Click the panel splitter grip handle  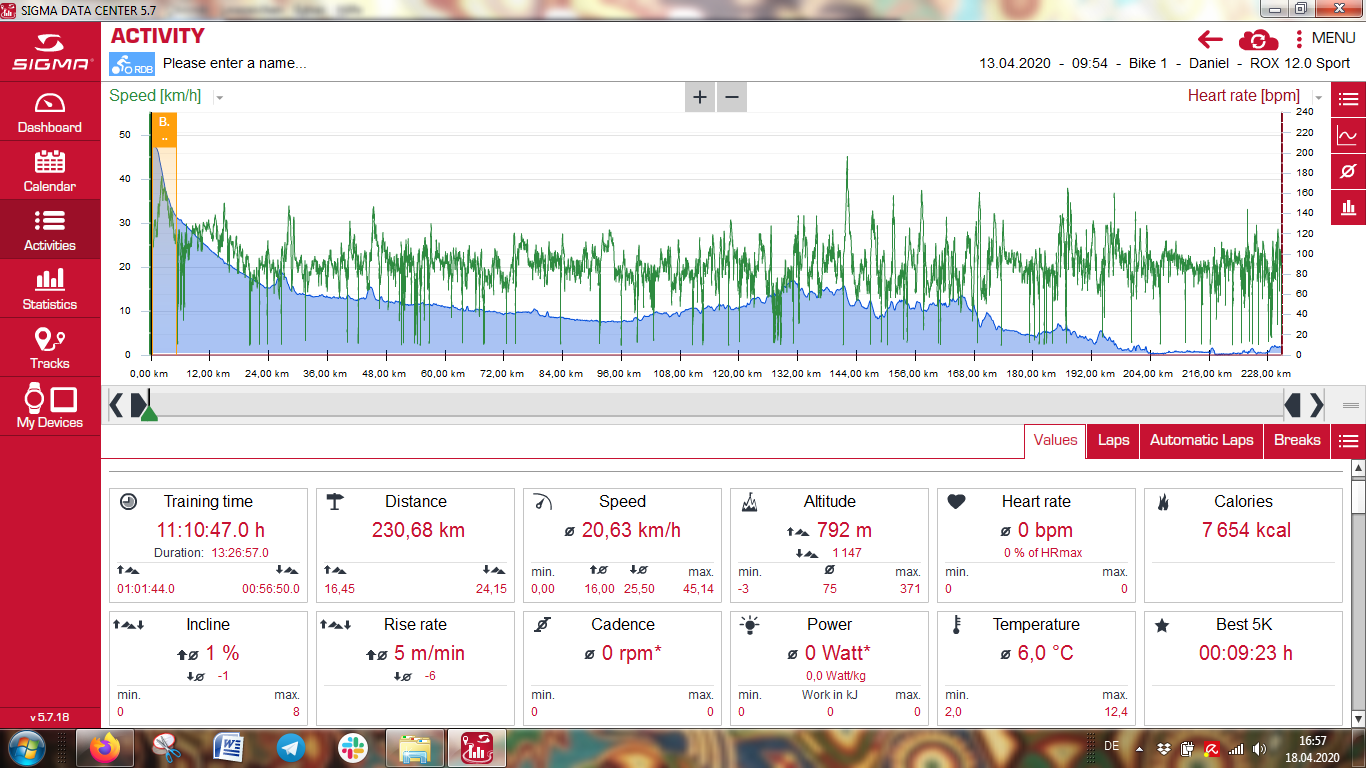click(x=1350, y=405)
